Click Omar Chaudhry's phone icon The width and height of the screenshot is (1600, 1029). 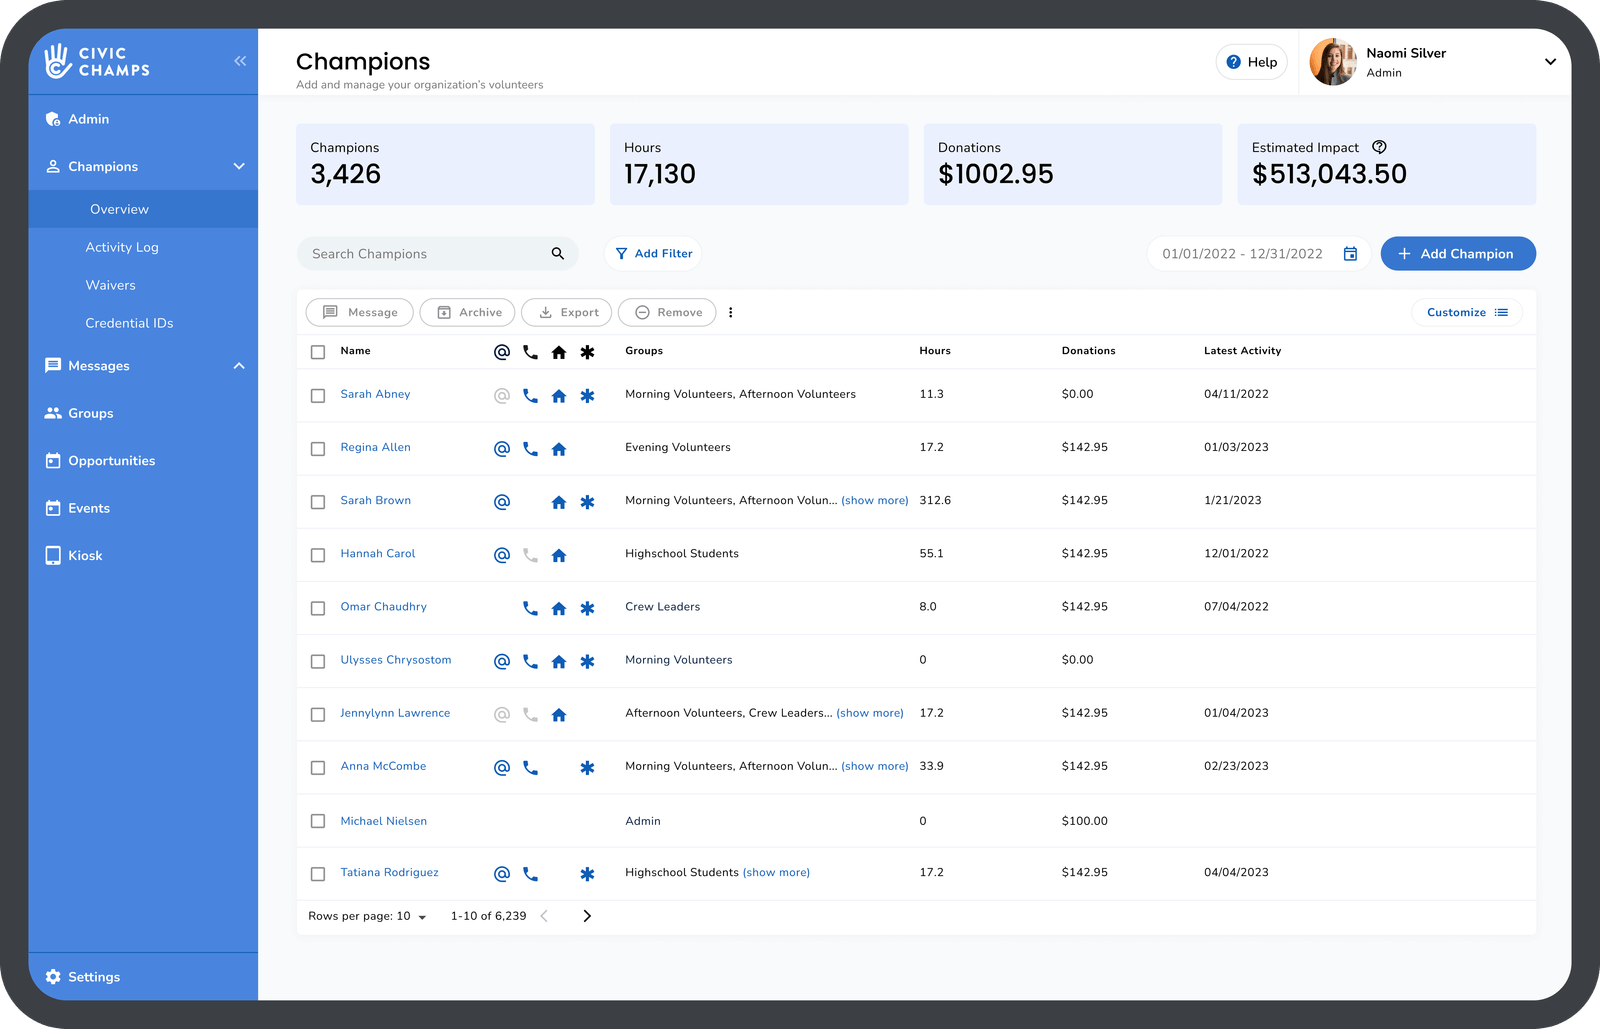coord(530,608)
